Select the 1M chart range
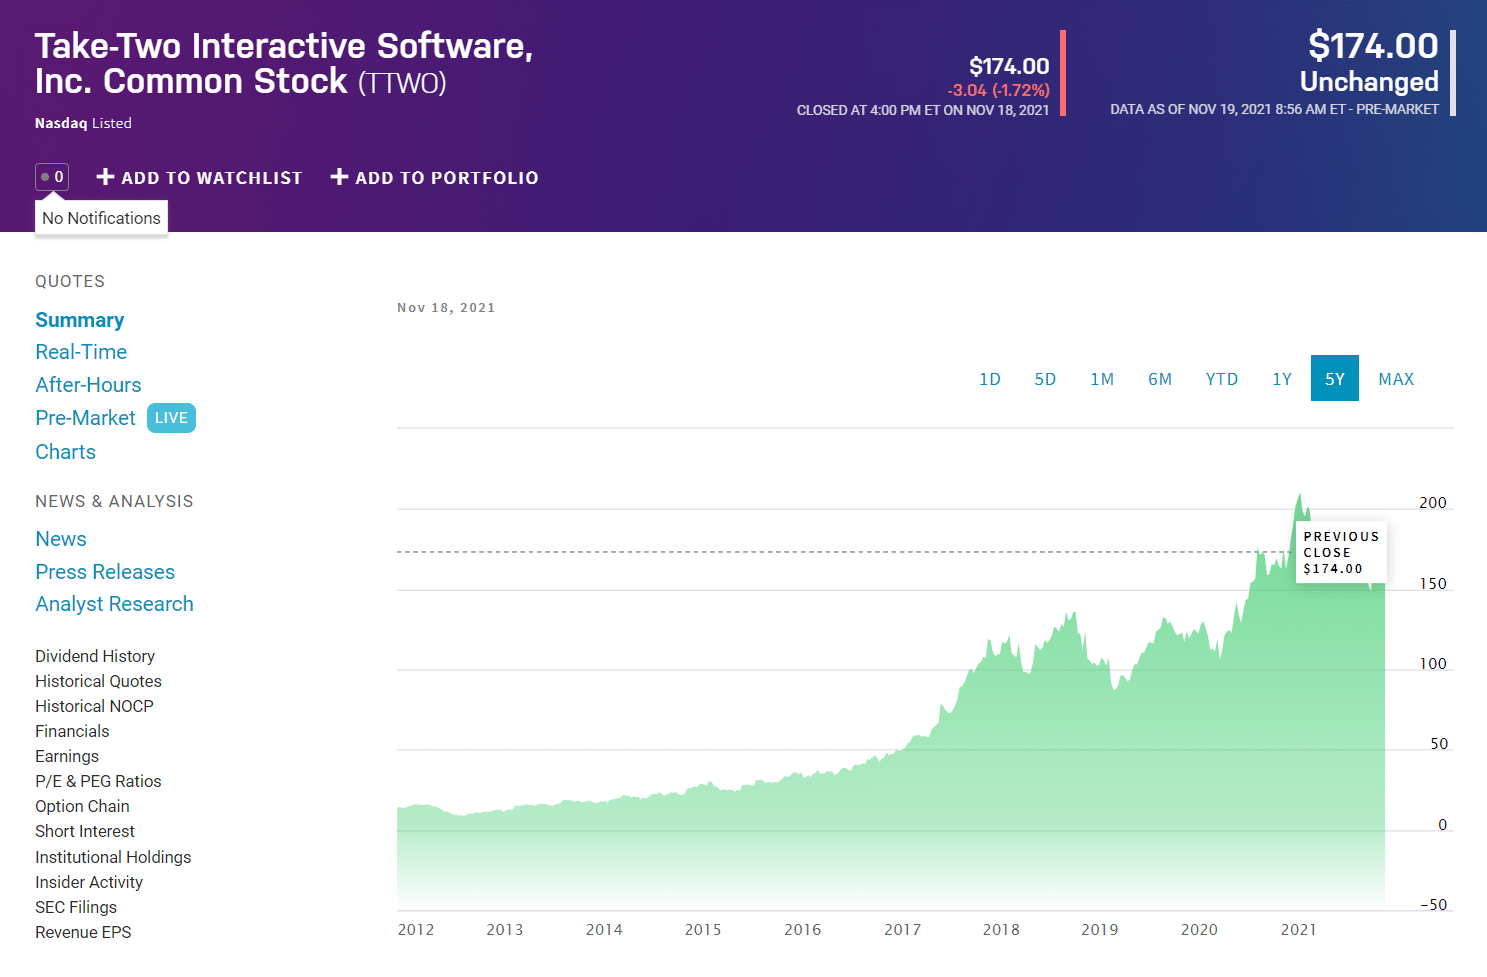1487x977 pixels. point(1102,379)
